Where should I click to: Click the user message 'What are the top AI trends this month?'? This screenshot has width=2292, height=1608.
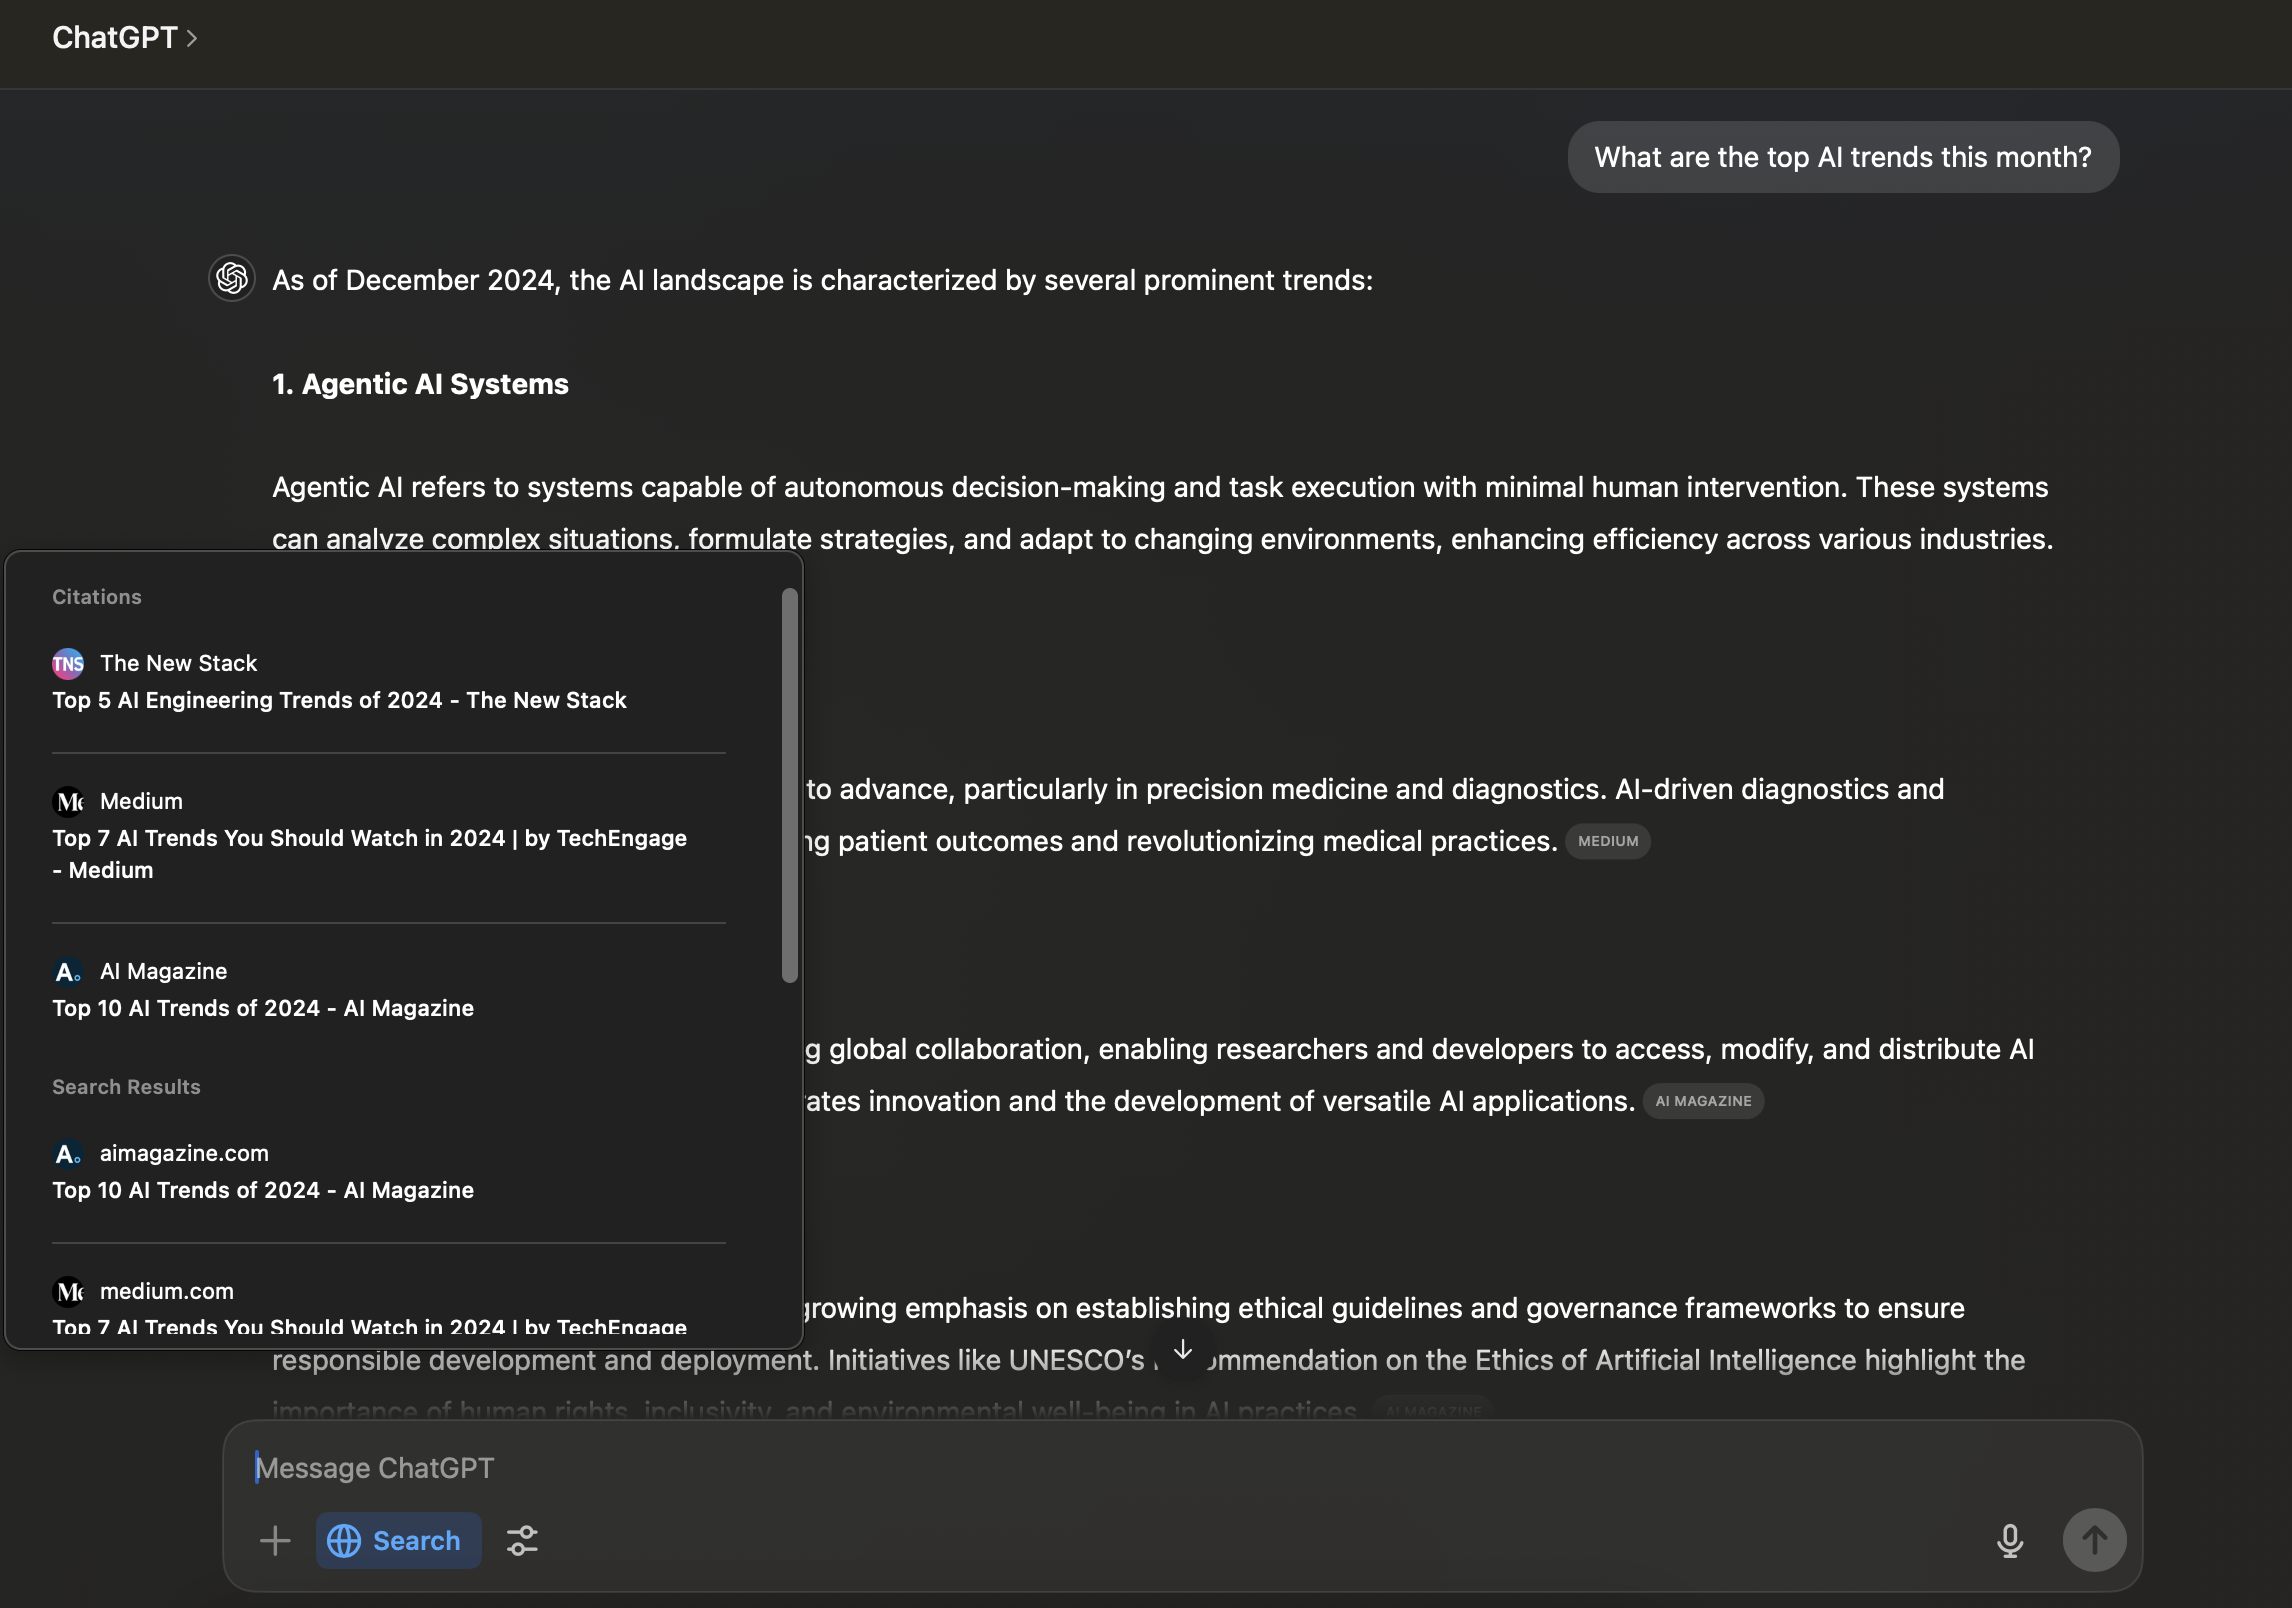click(x=1843, y=157)
